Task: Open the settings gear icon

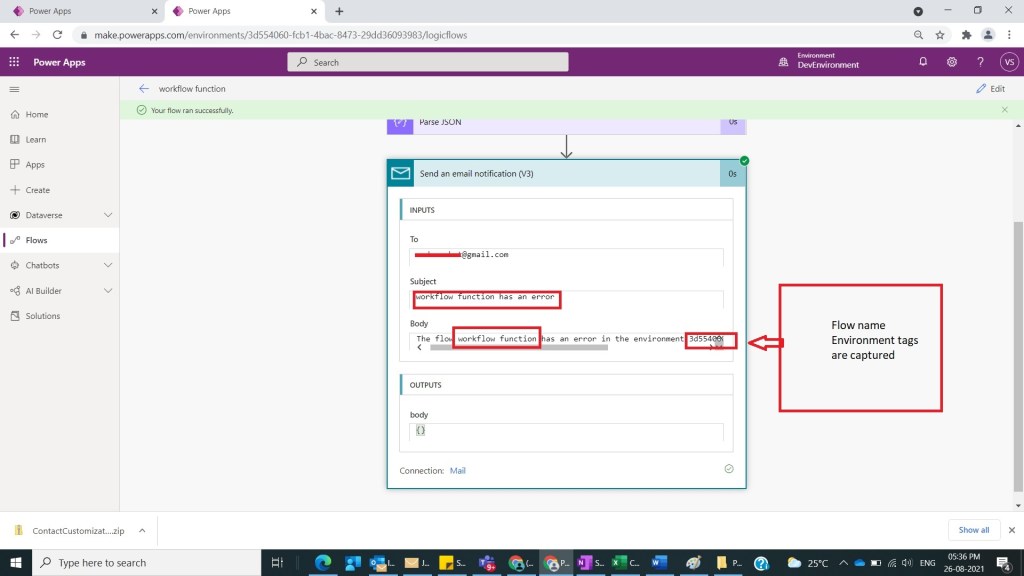Action: point(952,62)
